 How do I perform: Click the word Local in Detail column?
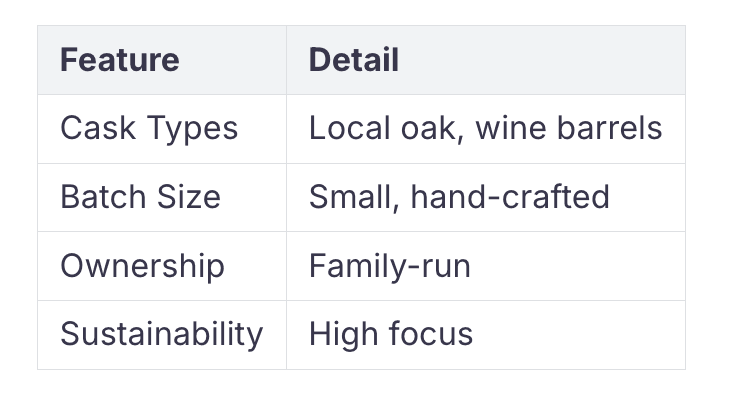350,128
